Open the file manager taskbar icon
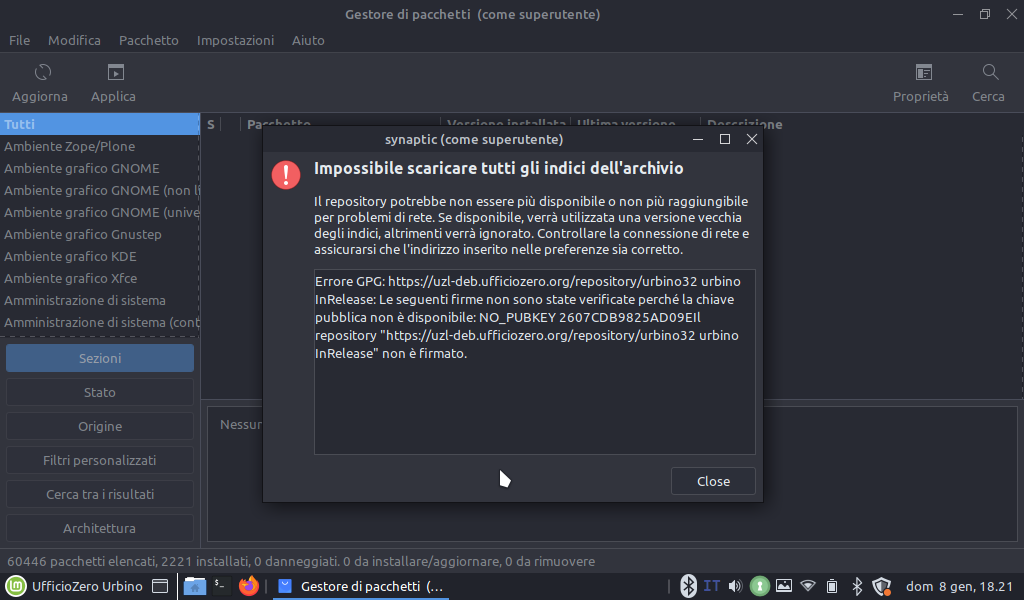The image size is (1024, 600). point(195,586)
